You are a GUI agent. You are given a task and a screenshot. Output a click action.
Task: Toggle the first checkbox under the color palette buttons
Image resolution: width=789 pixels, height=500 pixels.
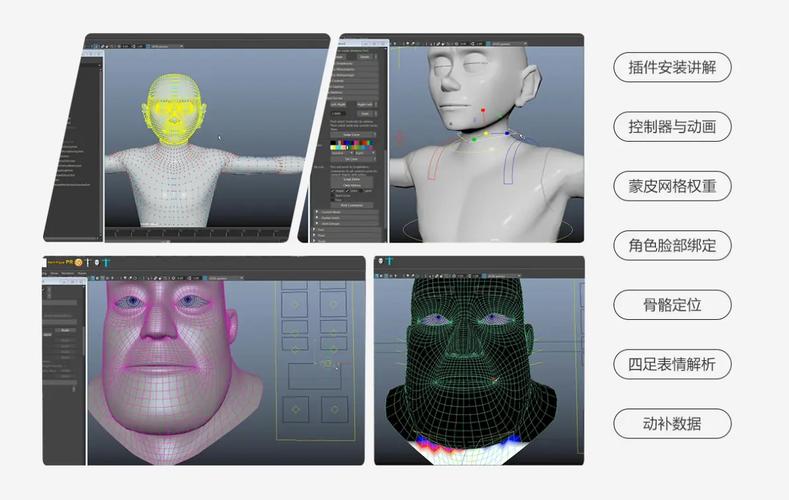(335, 191)
